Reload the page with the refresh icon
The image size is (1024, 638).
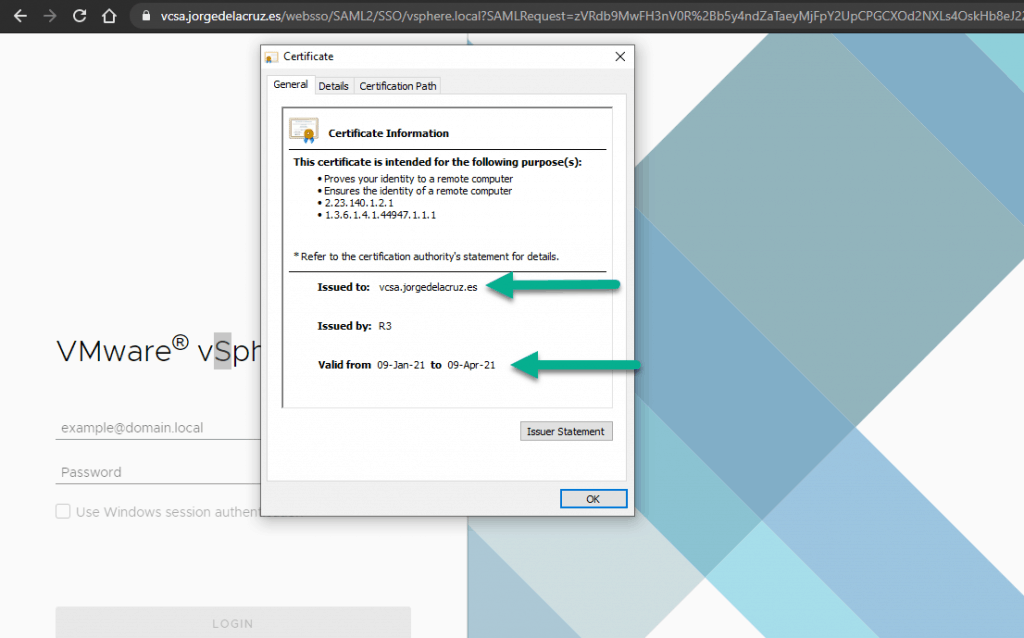click(x=79, y=16)
